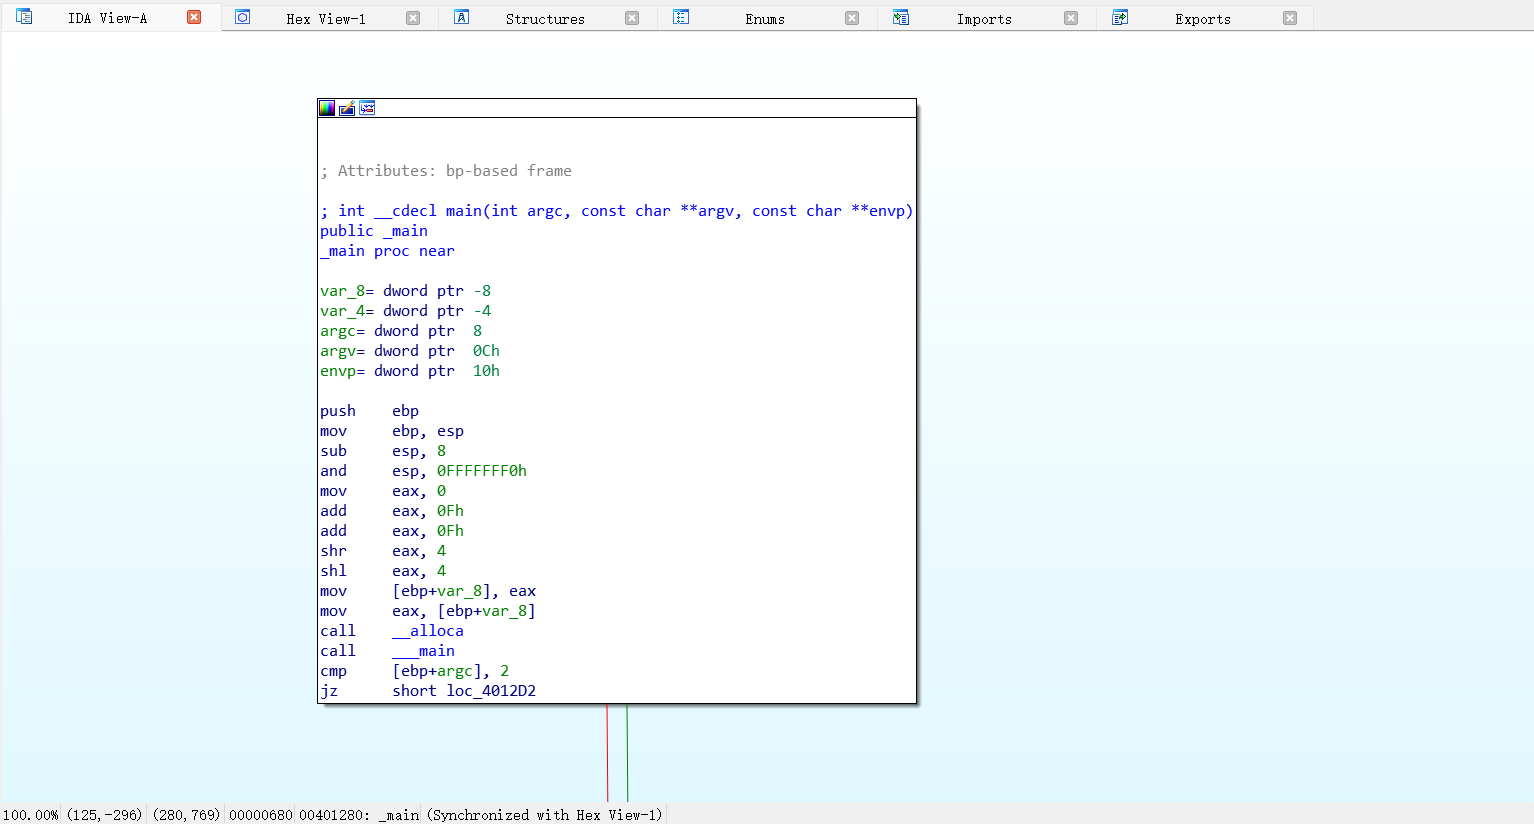Click the graph node title bar
Screen dimensions: 1534x824
click(x=617, y=108)
